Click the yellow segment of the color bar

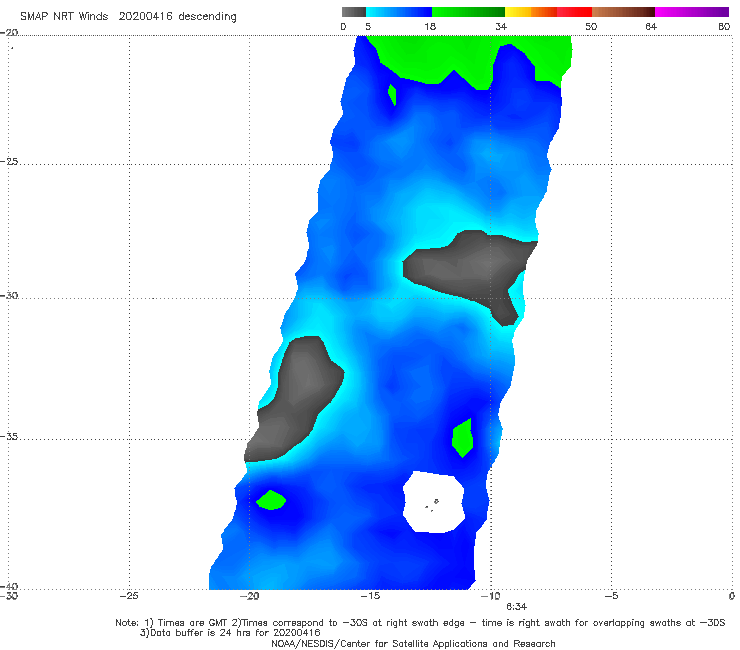pos(518,12)
